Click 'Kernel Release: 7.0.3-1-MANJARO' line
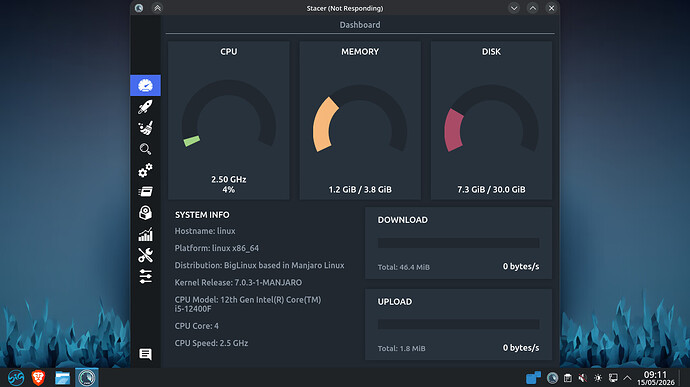 pos(238,282)
